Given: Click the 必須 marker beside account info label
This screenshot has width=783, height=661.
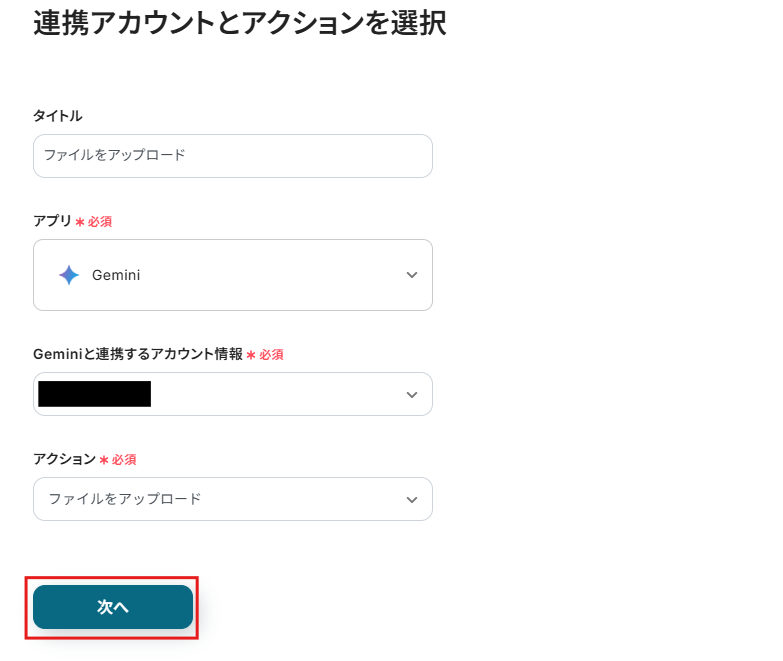Looking at the screenshot, I should click(x=271, y=355).
